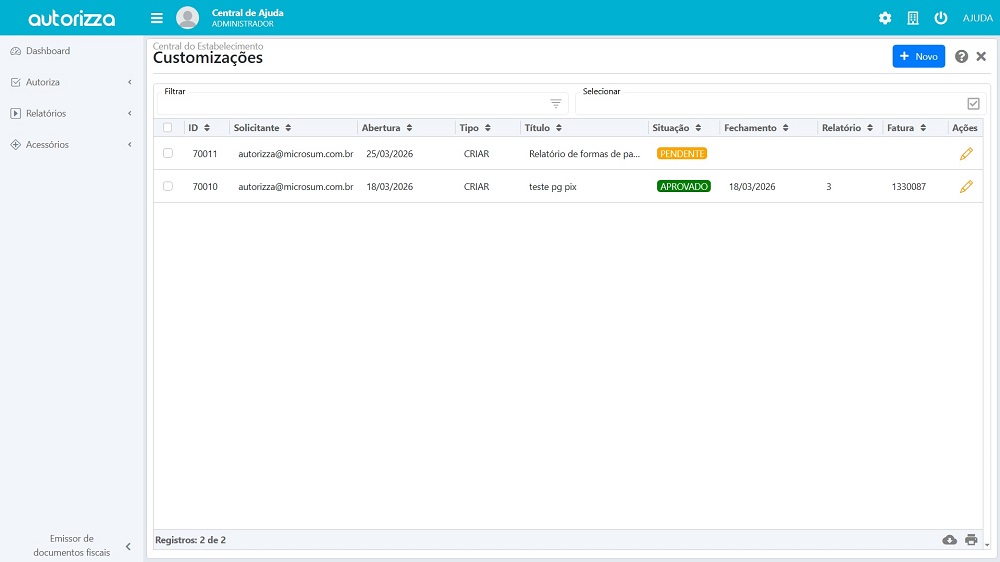Check the box for row 70011
Viewport: 1000px width, 562px height.
(x=168, y=153)
